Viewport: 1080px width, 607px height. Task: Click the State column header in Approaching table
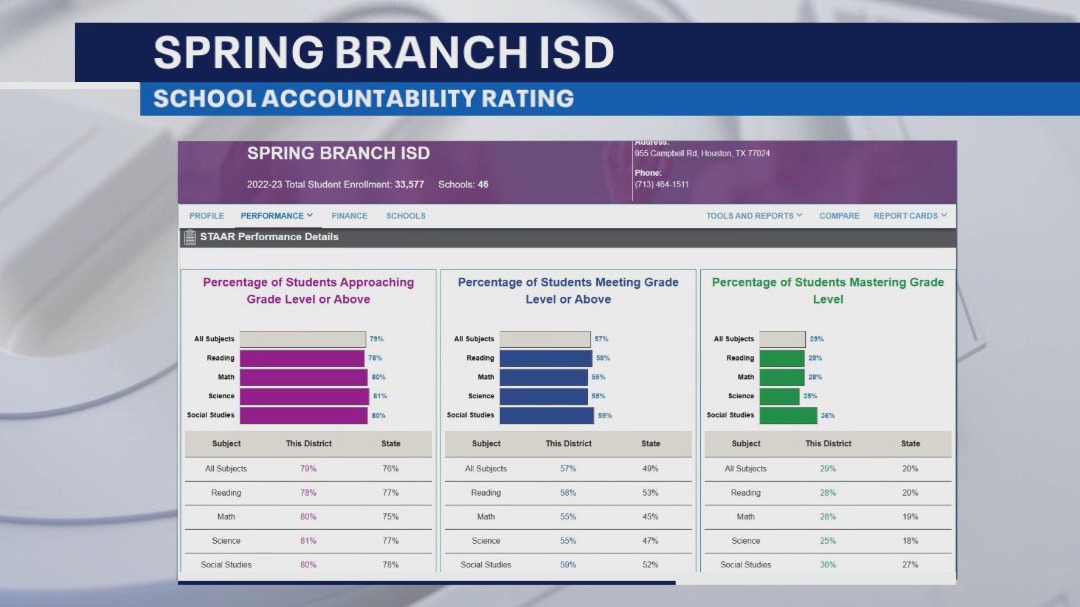(x=392, y=443)
